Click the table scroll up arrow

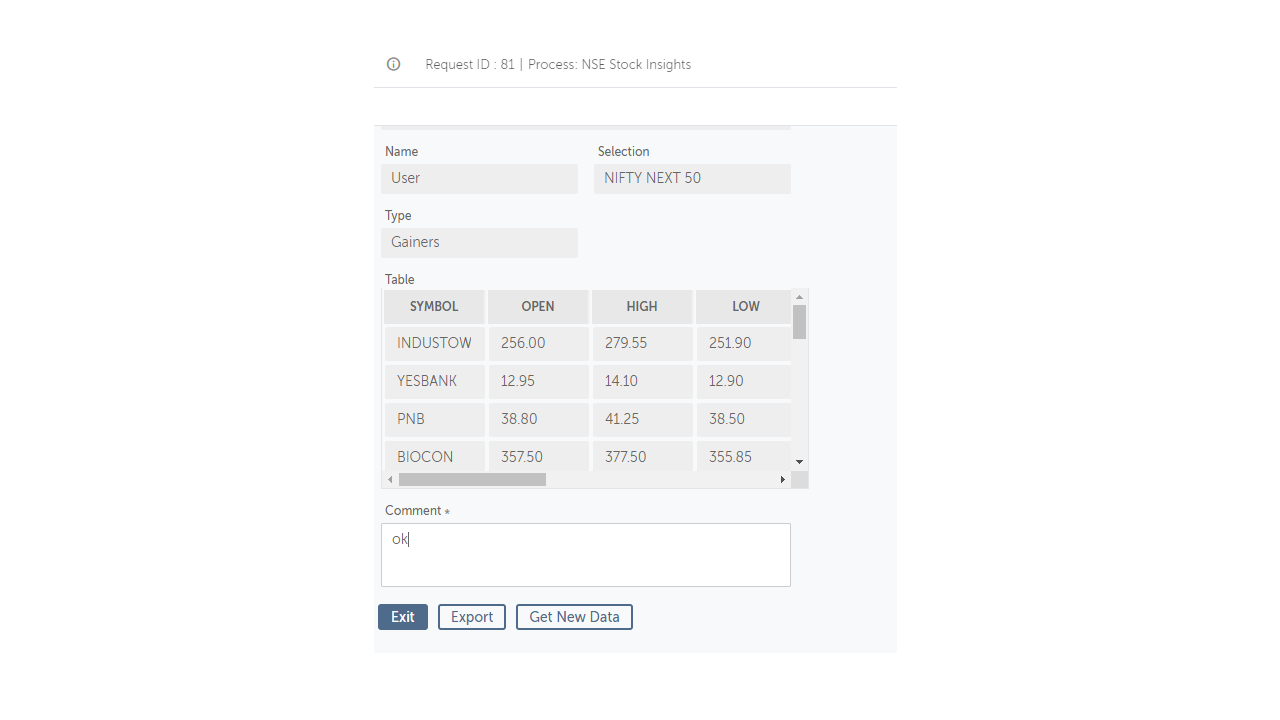click(x=799, y=297)
